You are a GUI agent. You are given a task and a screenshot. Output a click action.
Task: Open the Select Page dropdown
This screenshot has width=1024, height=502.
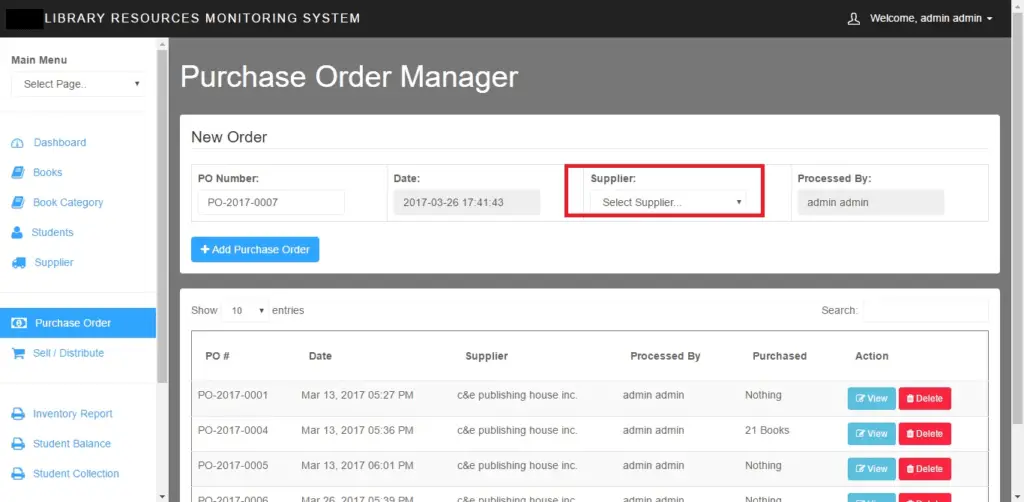78,84
